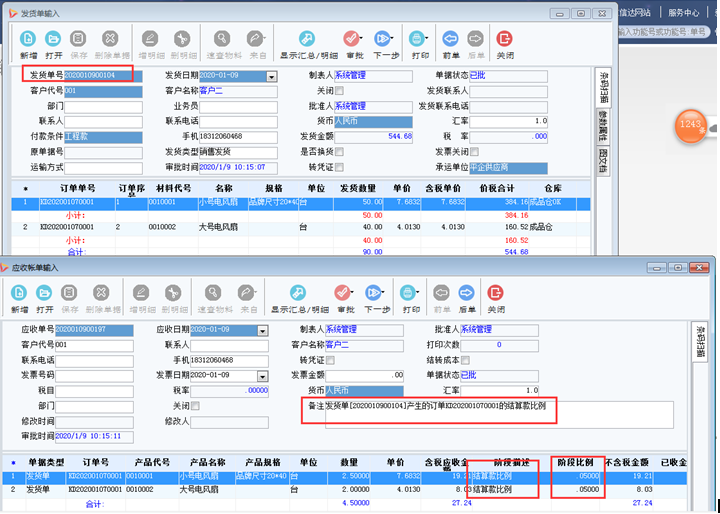The width and height of the screenshot is (720, 514).
Task: Click 打印 printer icon in 发货单输入 toolbar
Action: tap(417, 39)
